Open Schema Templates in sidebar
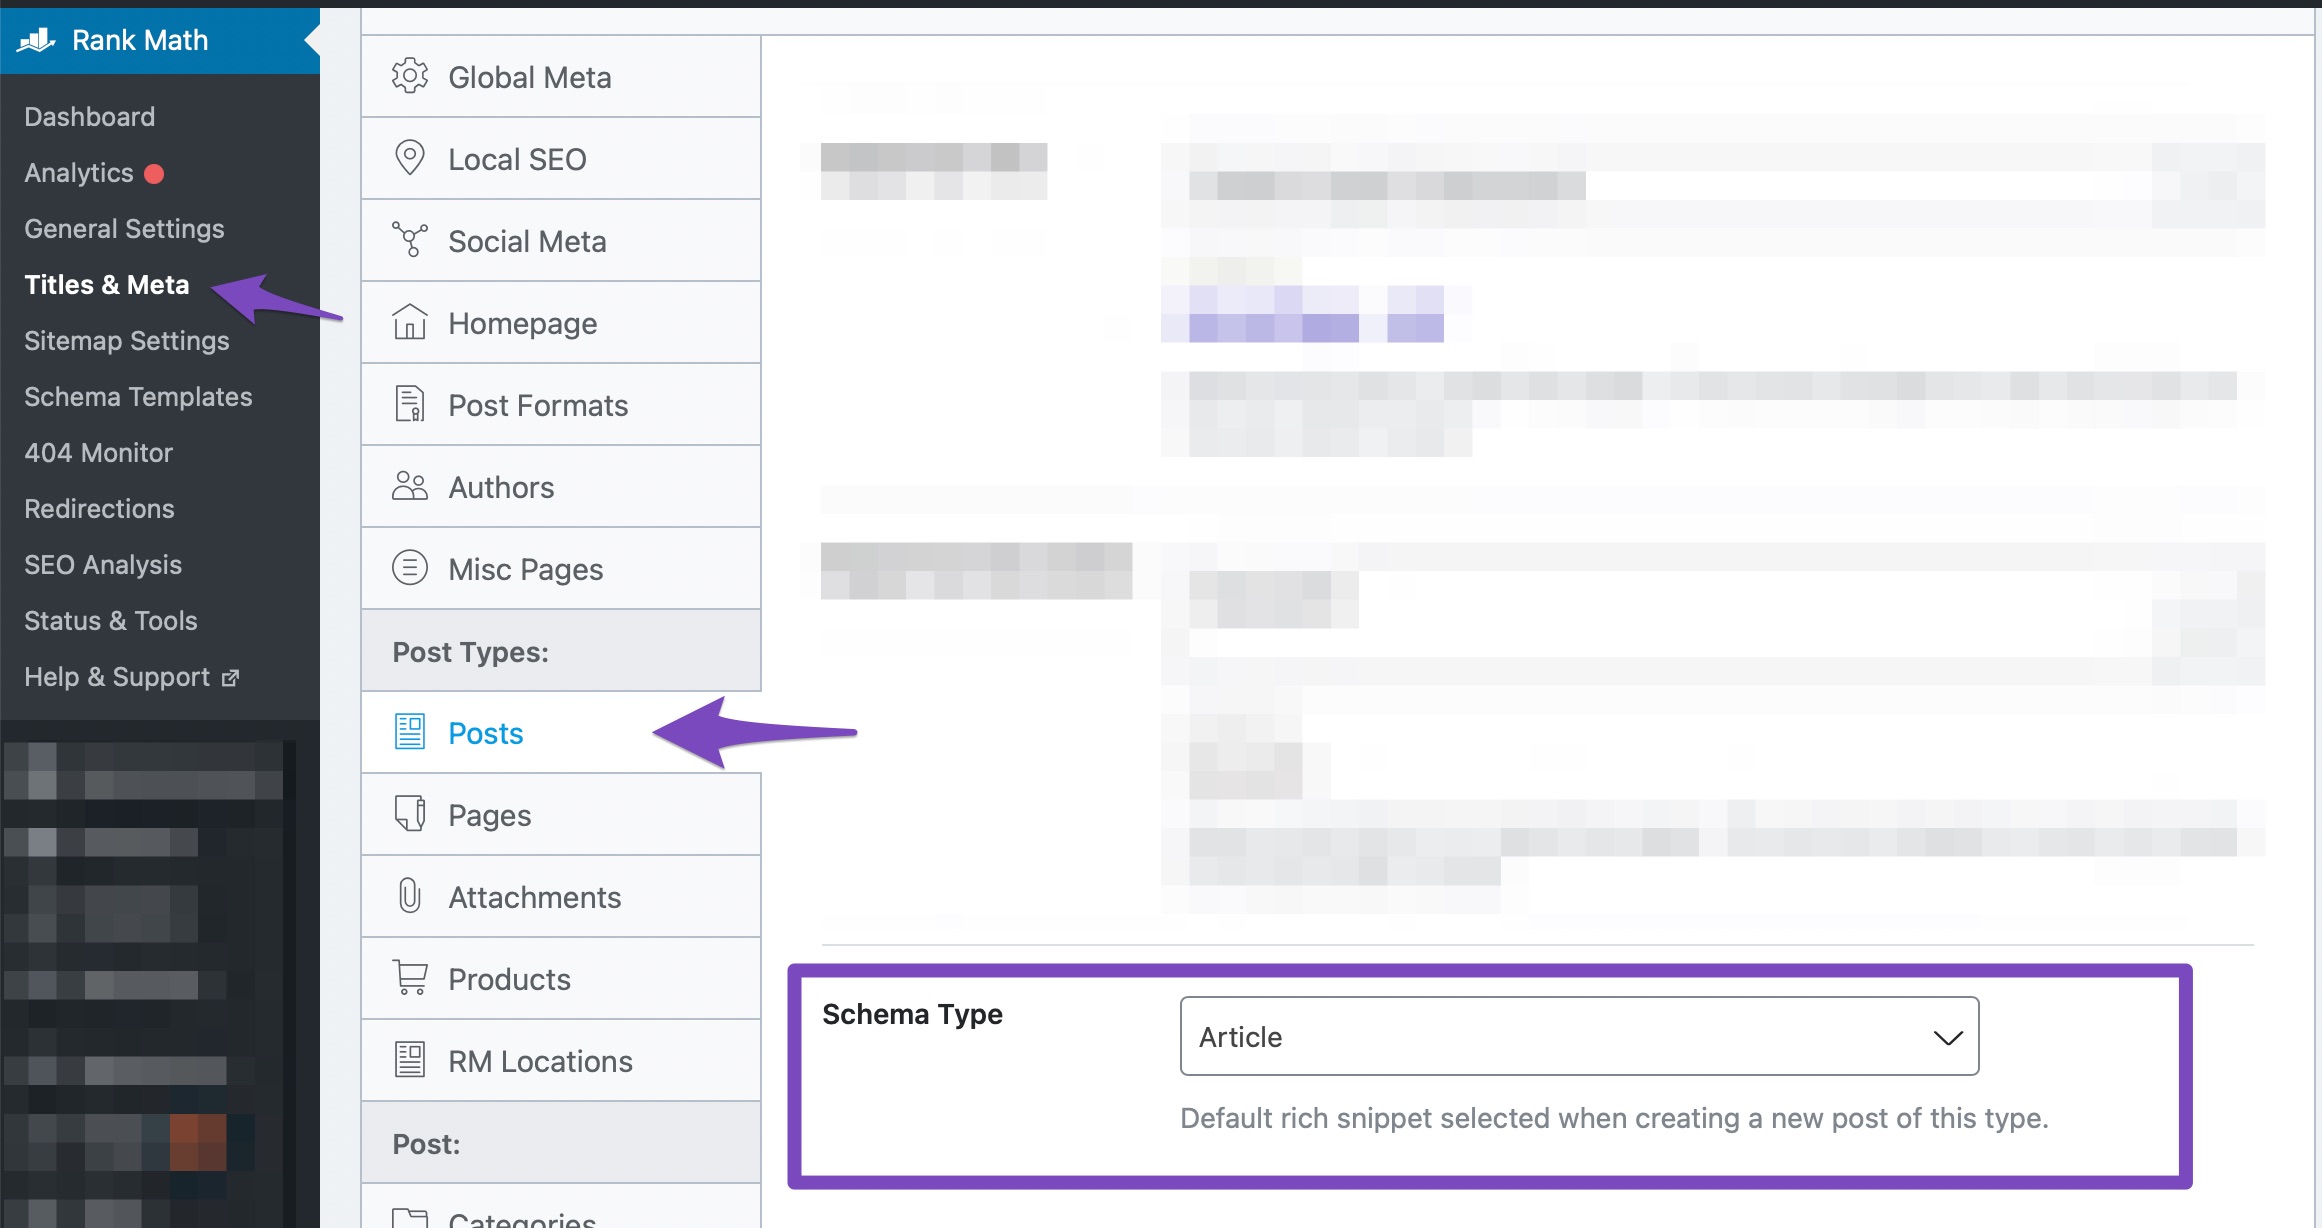 138,397
